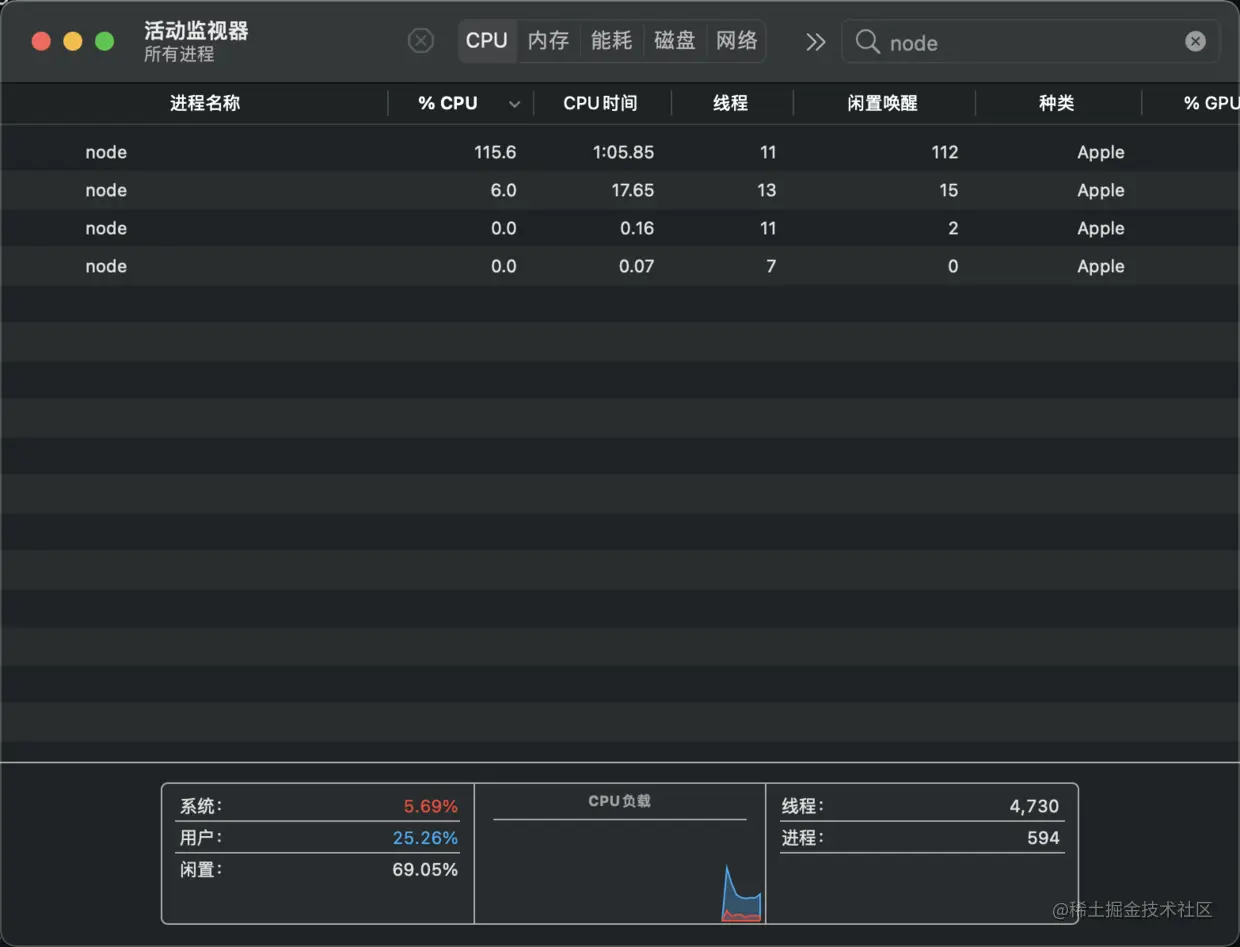
Task: Toggle sort order on the % CPU column
Action: (x=447, y=102)
